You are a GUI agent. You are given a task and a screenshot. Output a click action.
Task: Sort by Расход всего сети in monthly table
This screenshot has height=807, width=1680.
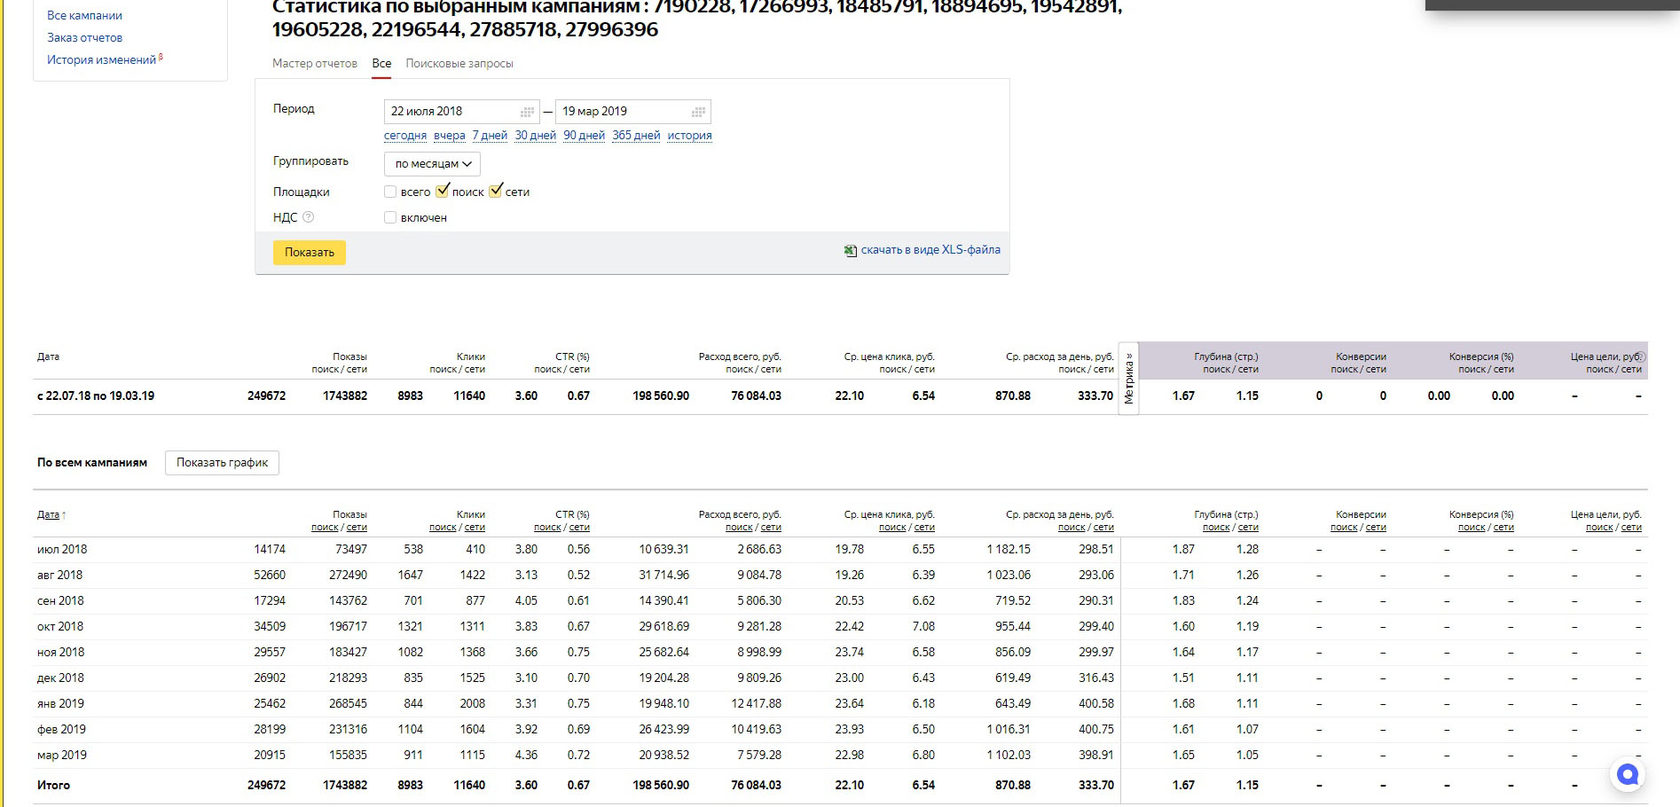(771, 528)
